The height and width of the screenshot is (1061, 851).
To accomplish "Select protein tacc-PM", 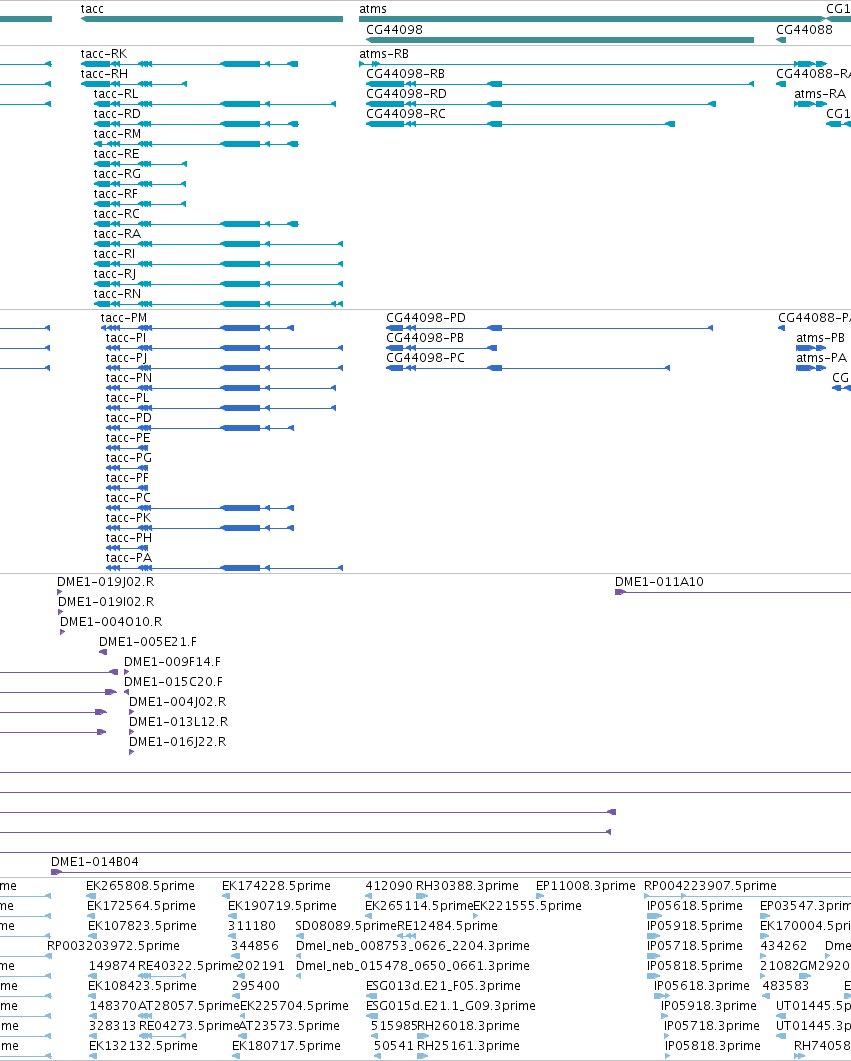I will (200, 328).
